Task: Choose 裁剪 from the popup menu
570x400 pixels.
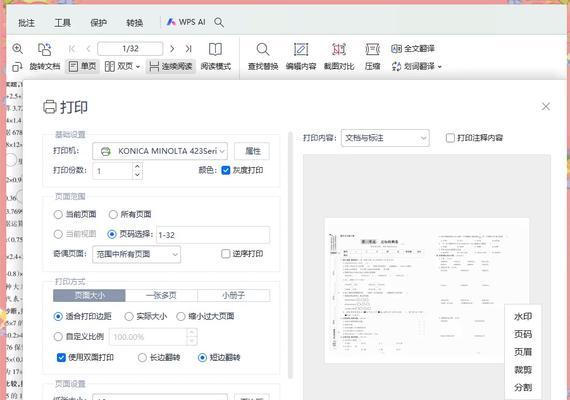Action: [523, 370]
